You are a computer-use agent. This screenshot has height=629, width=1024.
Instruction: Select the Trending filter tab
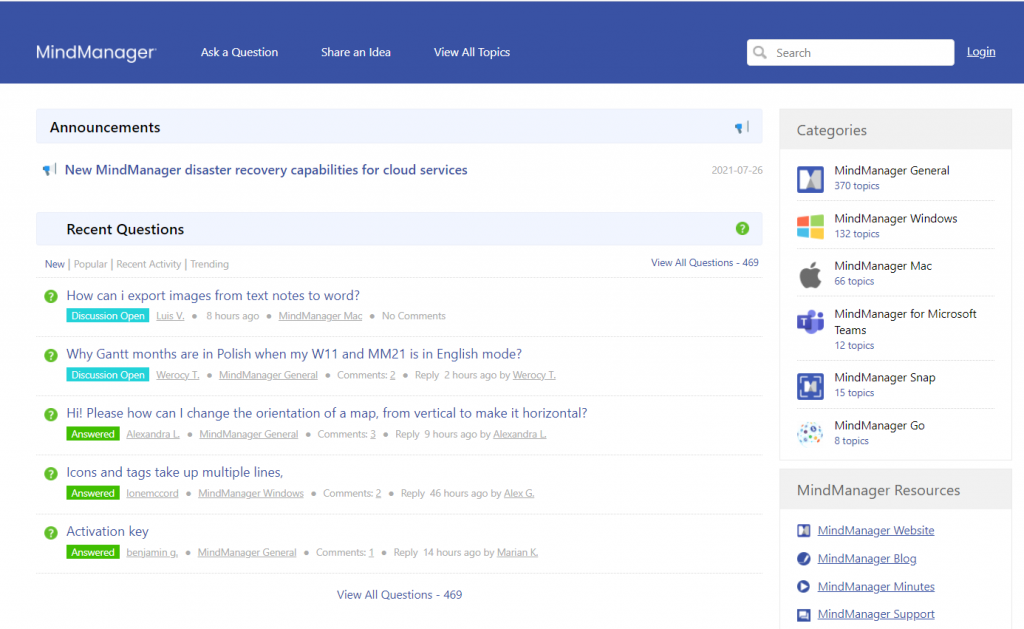coord(209,264)
